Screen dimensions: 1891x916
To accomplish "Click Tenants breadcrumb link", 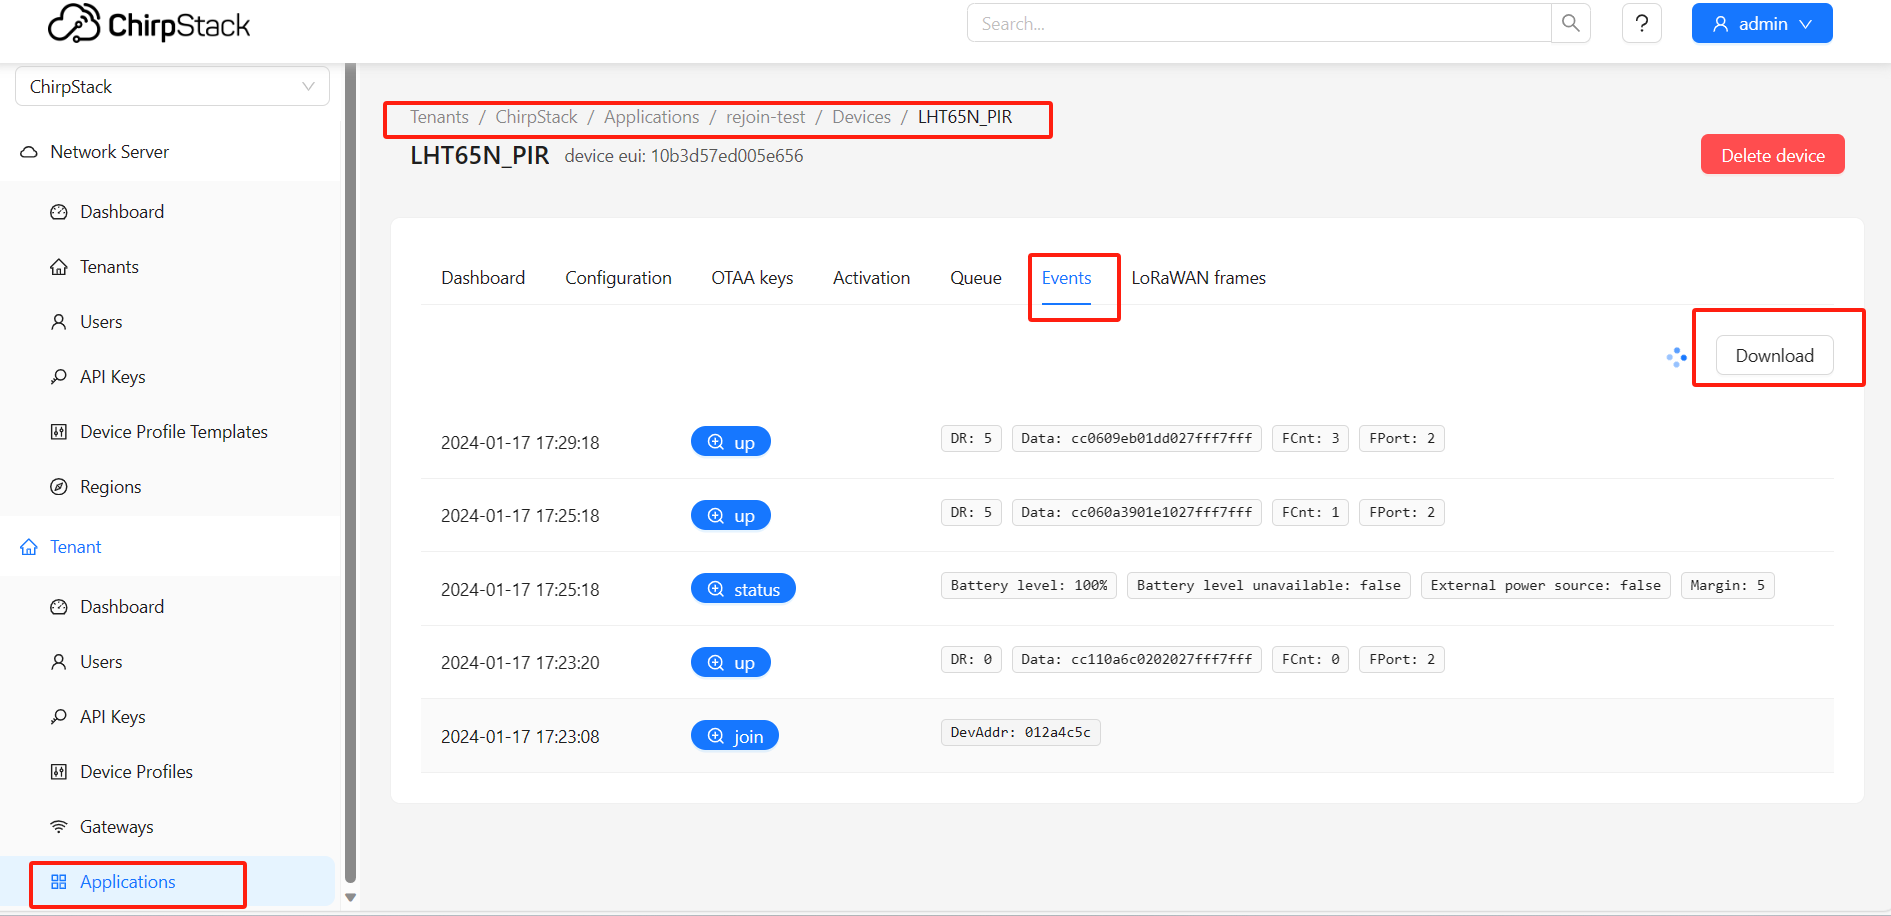I will pos(439,117).
